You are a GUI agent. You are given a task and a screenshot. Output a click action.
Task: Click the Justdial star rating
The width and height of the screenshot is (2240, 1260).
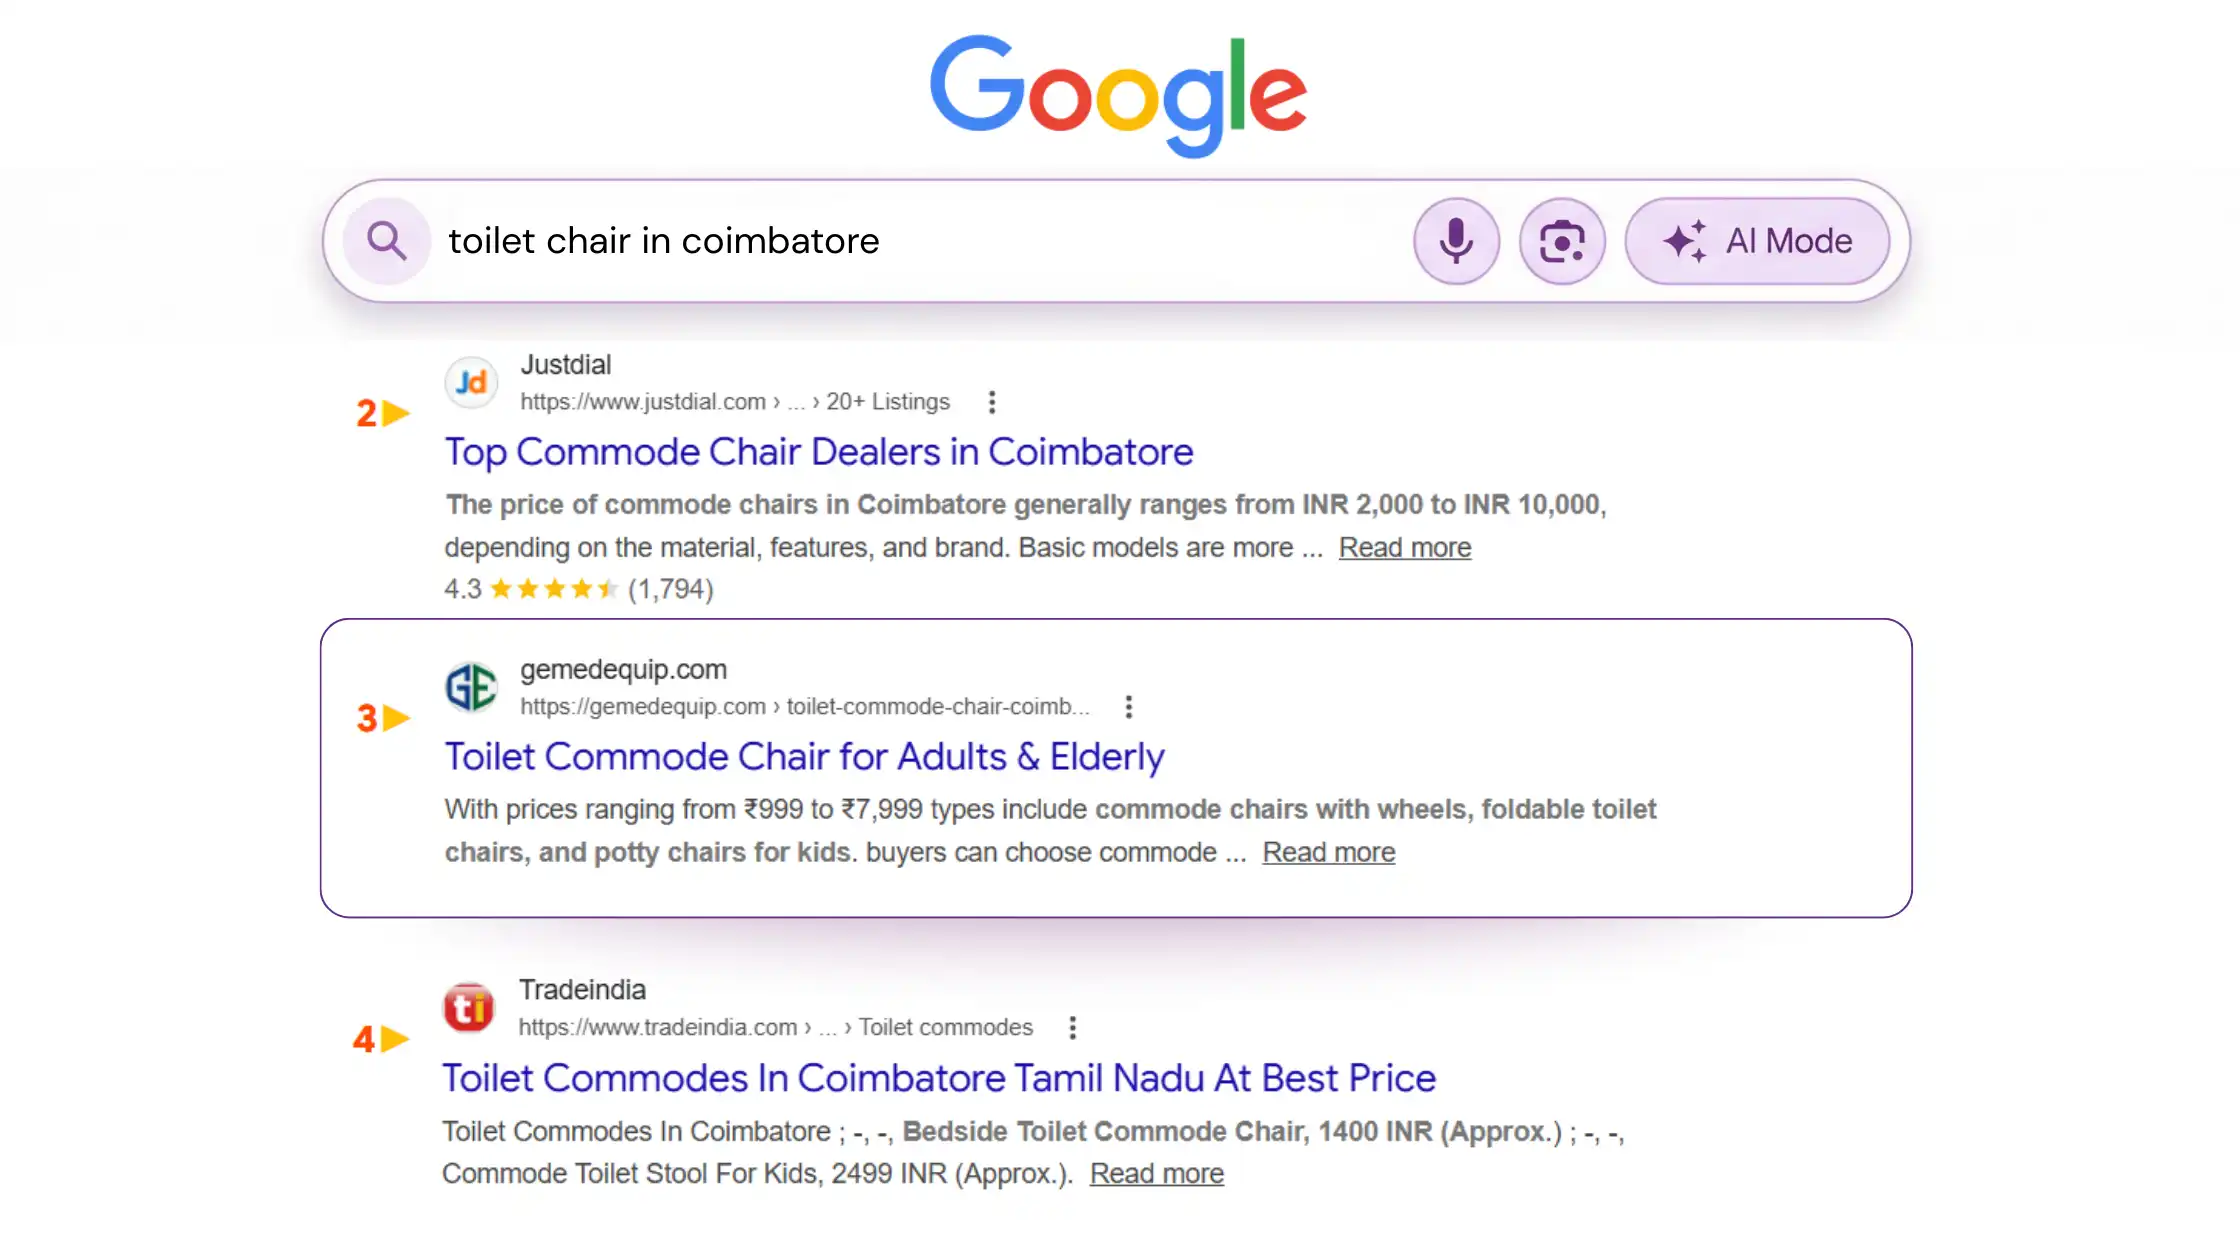point(554,589)
